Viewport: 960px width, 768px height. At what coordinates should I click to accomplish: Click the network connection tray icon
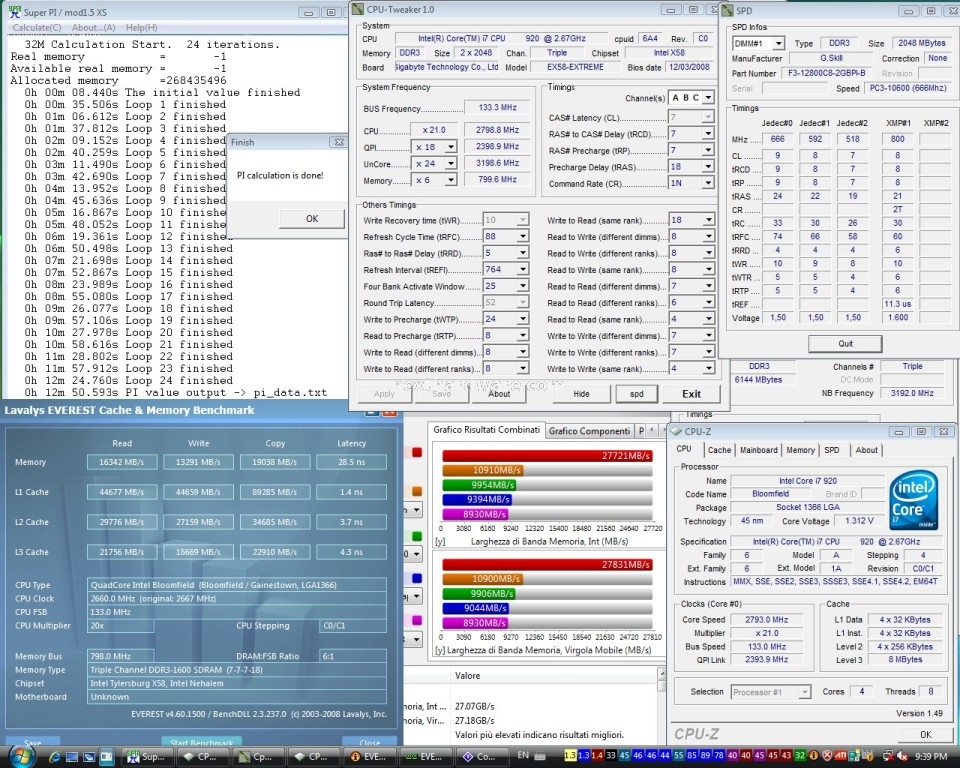coord(889,756)
